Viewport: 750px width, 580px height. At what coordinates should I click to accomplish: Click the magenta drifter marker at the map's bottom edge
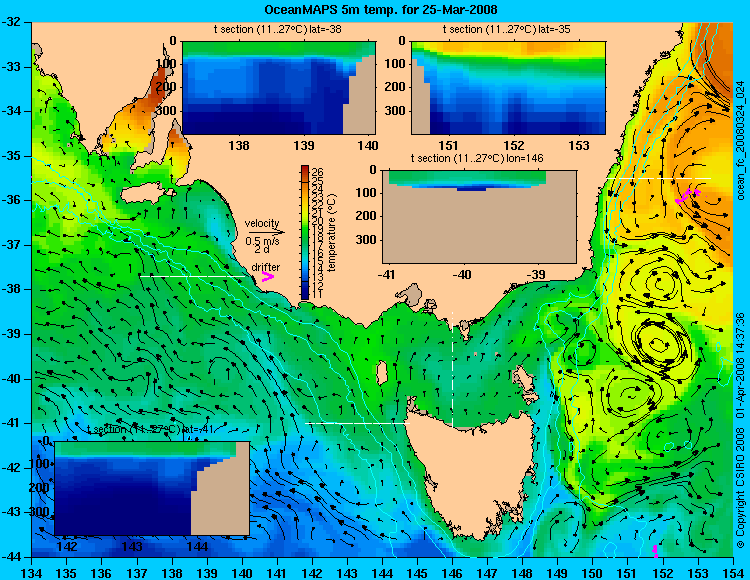click(655, 551)
